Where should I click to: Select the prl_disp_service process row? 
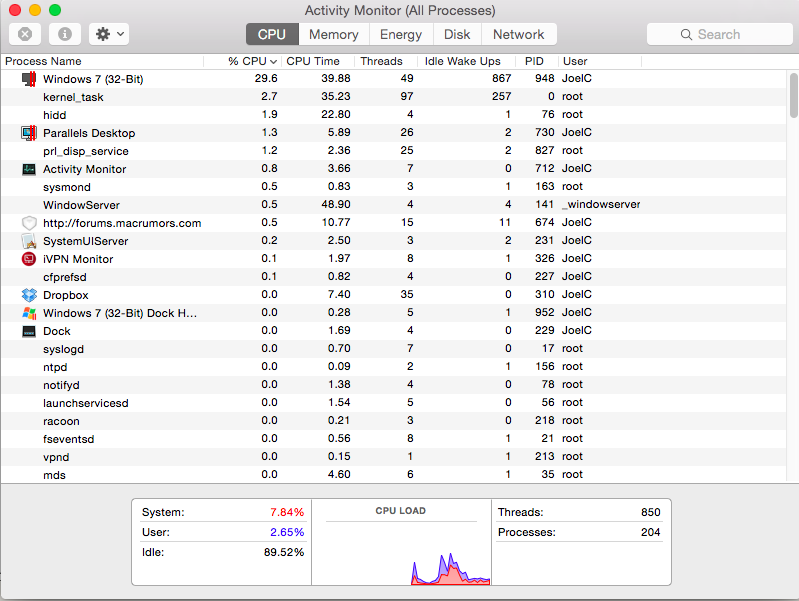click(x=394, y=151)
